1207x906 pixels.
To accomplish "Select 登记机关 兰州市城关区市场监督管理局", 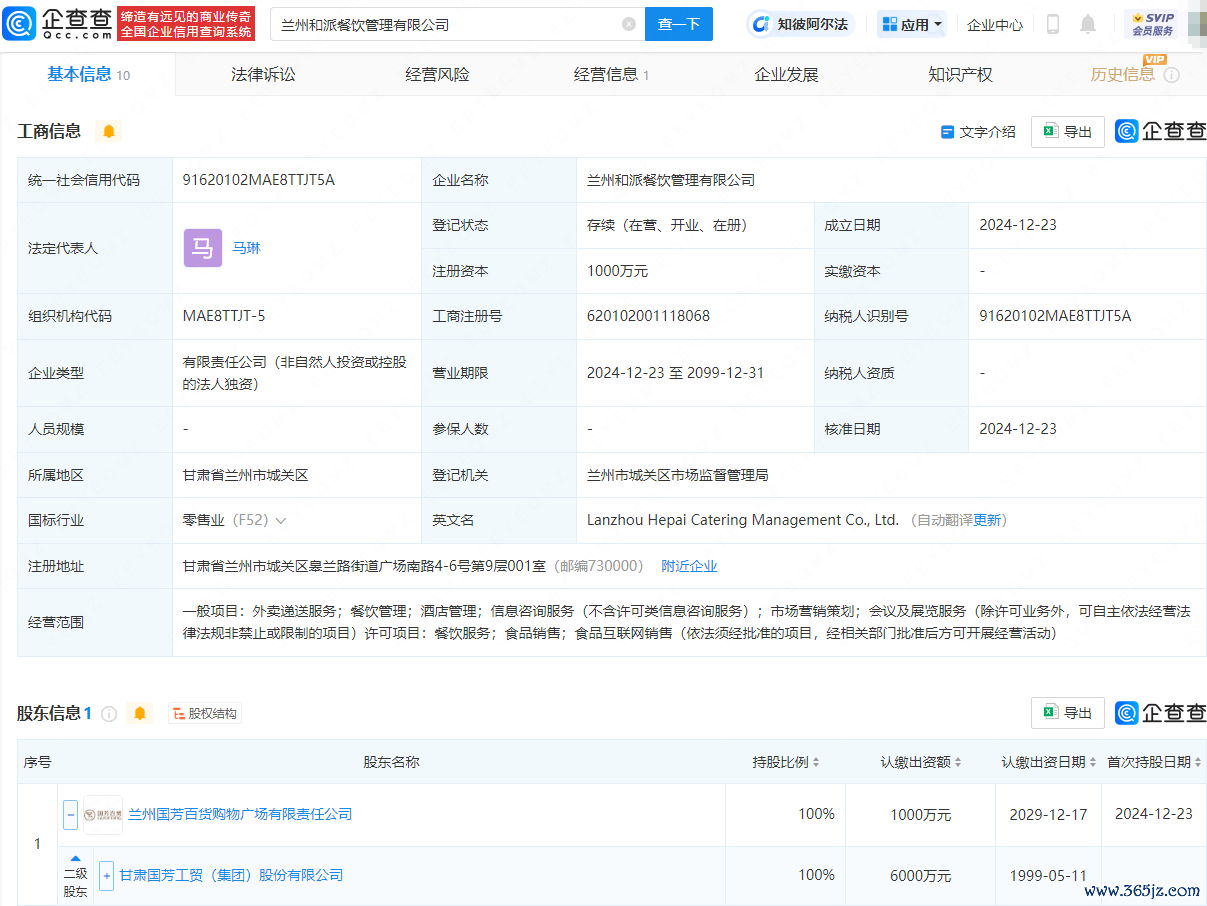I will pos(678,475).
